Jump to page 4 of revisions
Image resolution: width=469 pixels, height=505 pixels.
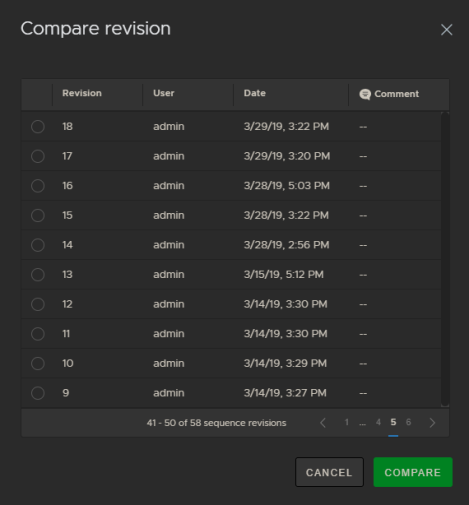pyautogui.click(x=378, y=422)
